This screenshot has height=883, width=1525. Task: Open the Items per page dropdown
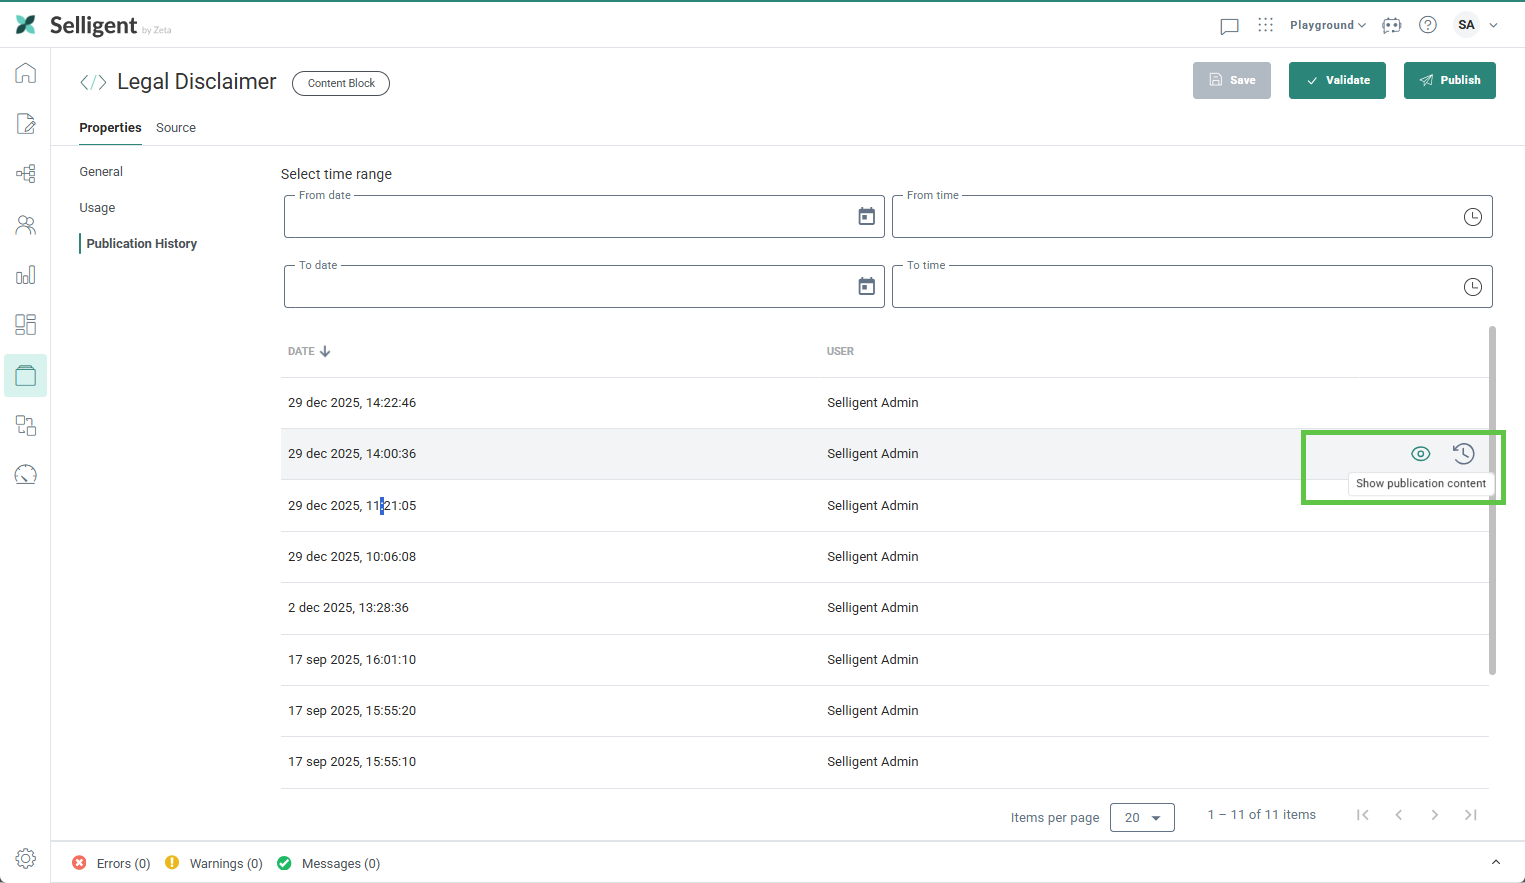[x=1142, y=817]
